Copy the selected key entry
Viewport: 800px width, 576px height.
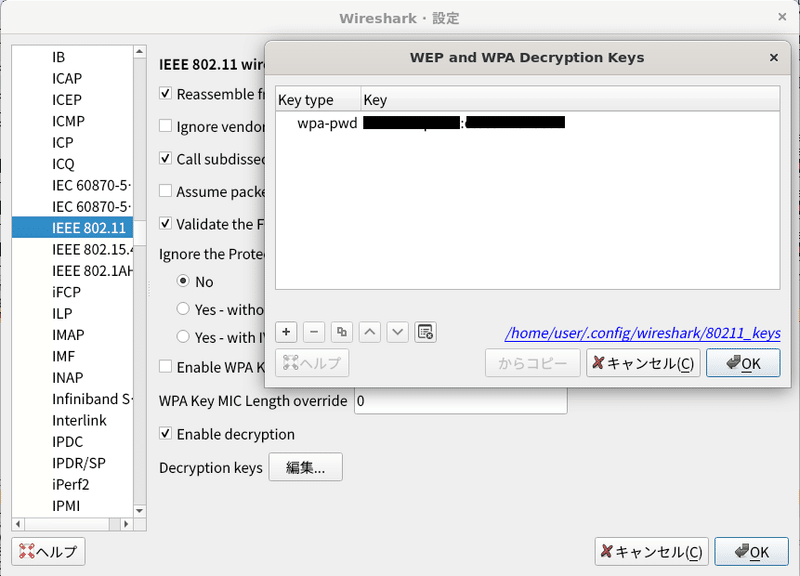[x=342, y=332]
